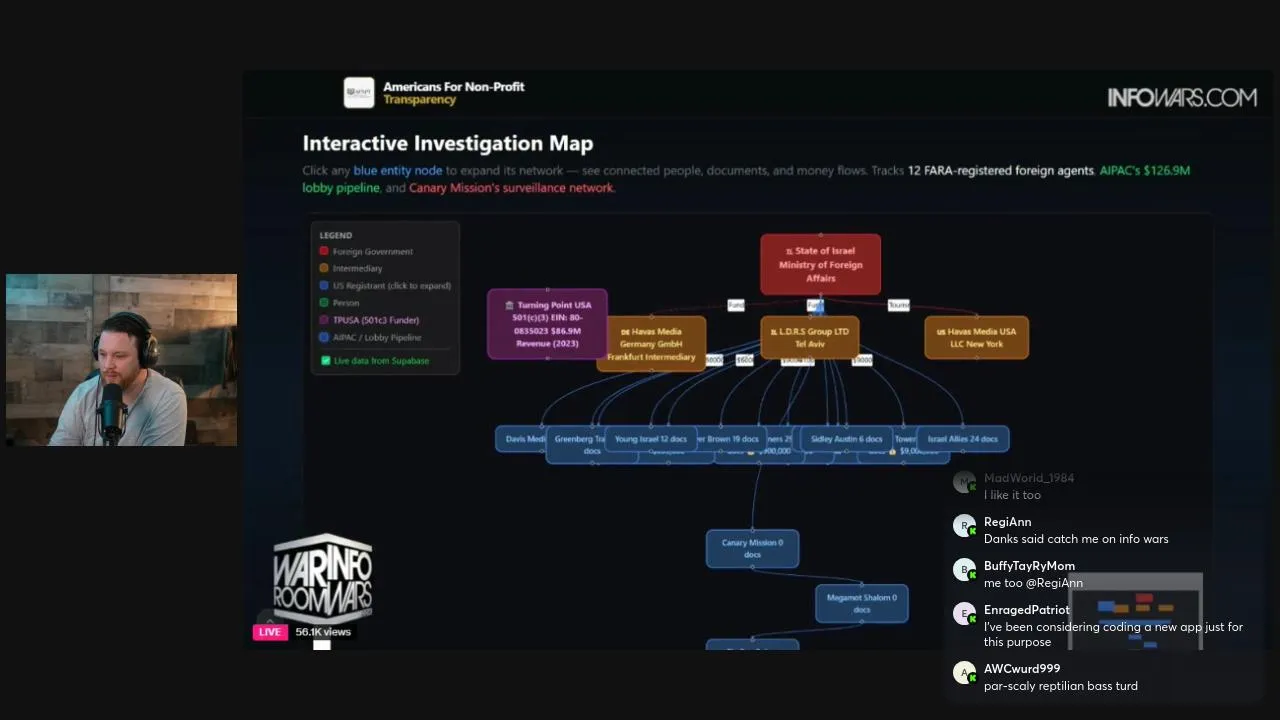Click the INFOWARS.COM logo

click(x=1182, y=98)
